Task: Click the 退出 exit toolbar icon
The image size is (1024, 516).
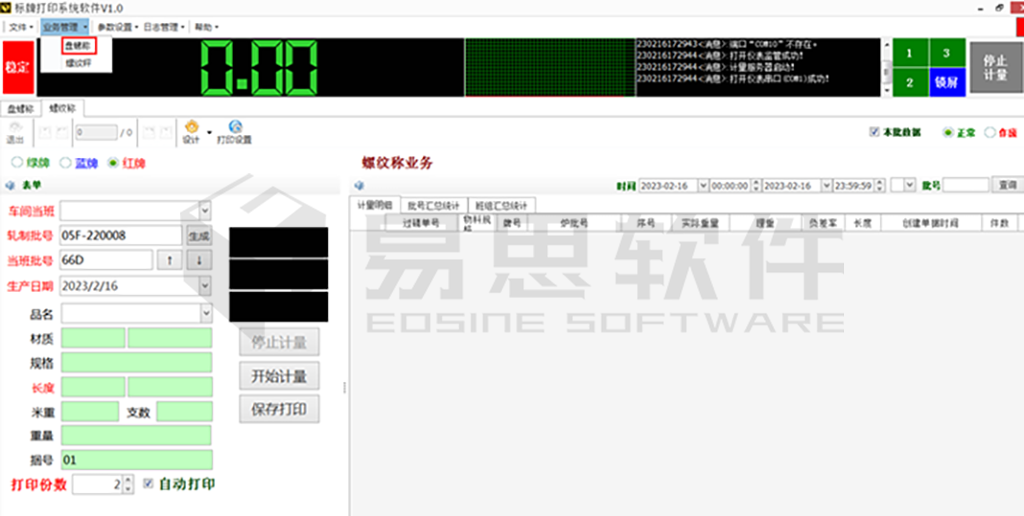Action: 15,132
